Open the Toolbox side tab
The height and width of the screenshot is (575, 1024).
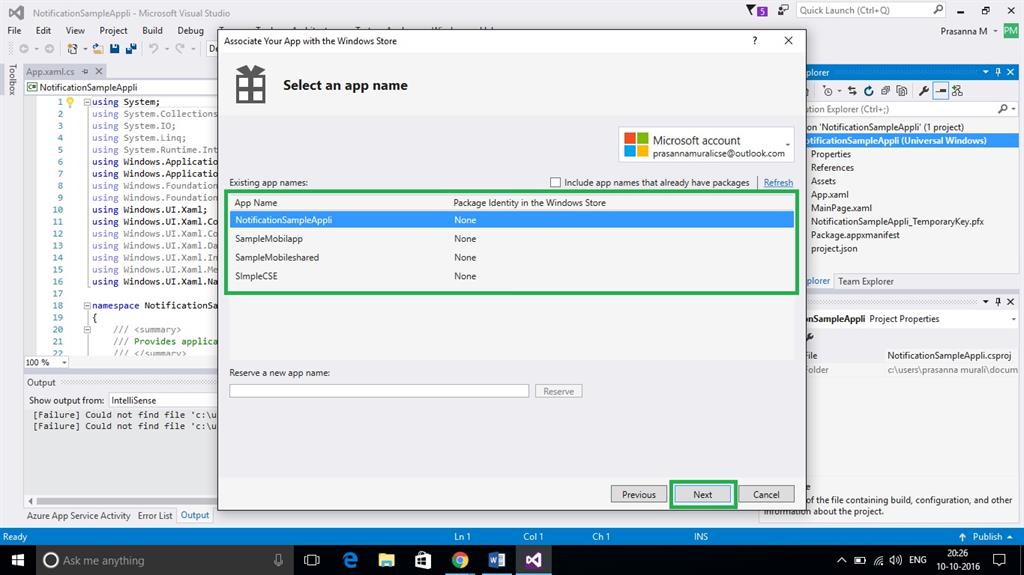click(12, 80)
